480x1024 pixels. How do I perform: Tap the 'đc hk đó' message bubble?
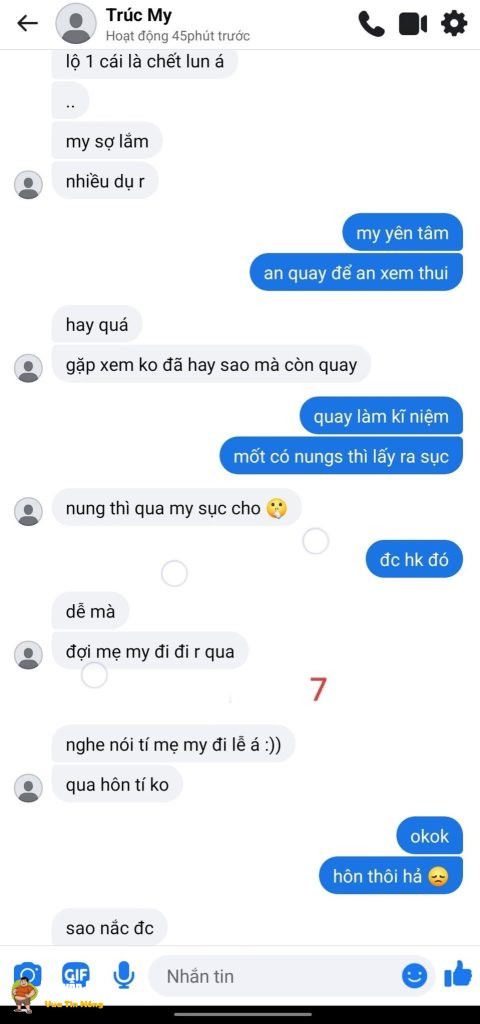(x=414, y=560)
